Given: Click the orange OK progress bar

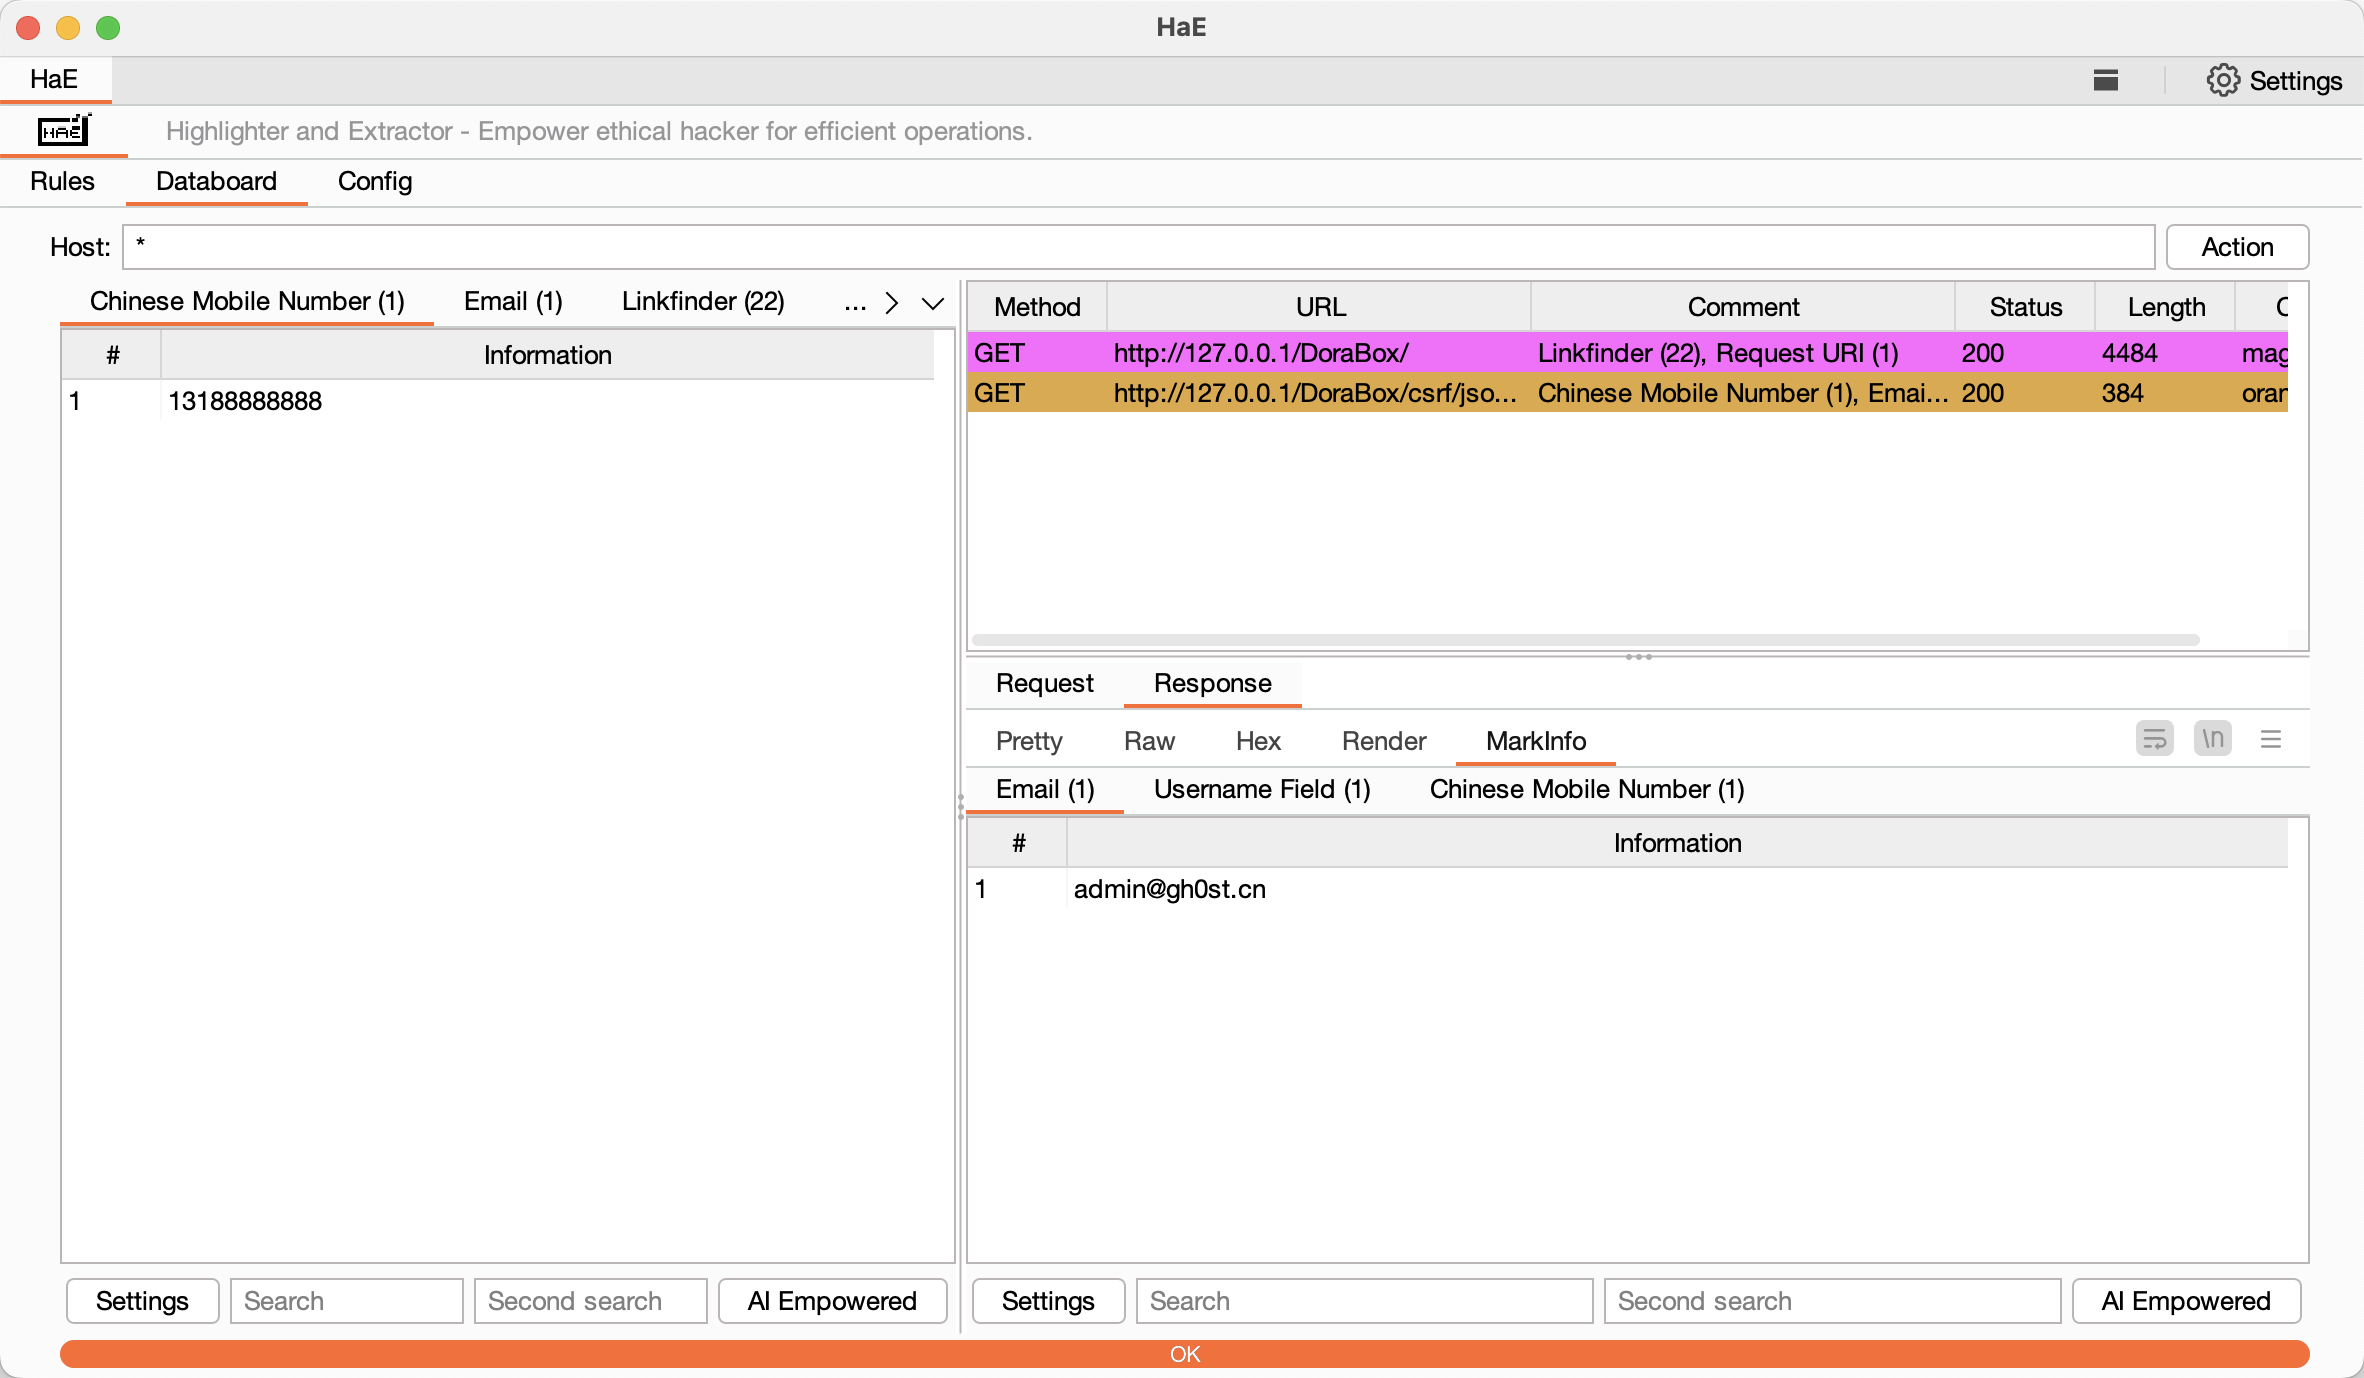Looking at the screenshot, I should click(x=1184, y=1353).
